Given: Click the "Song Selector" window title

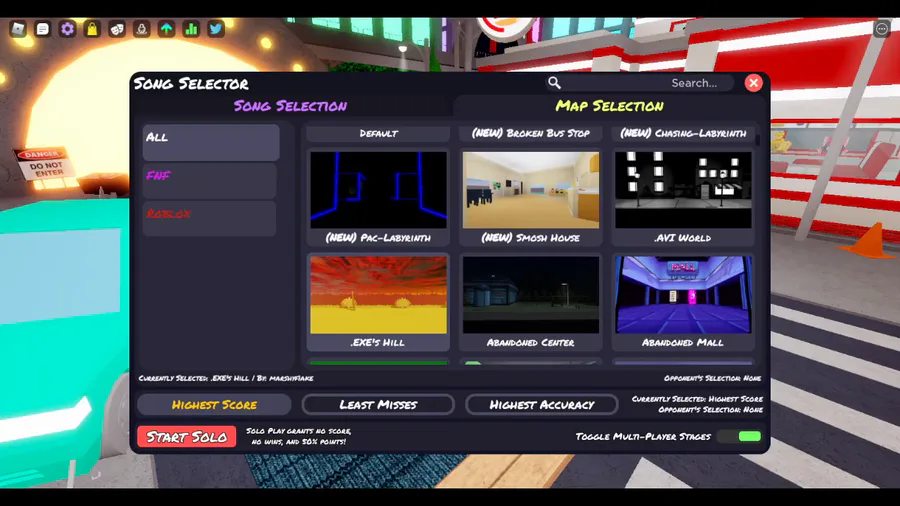Looking at the screenshot, I should point(191,84).
